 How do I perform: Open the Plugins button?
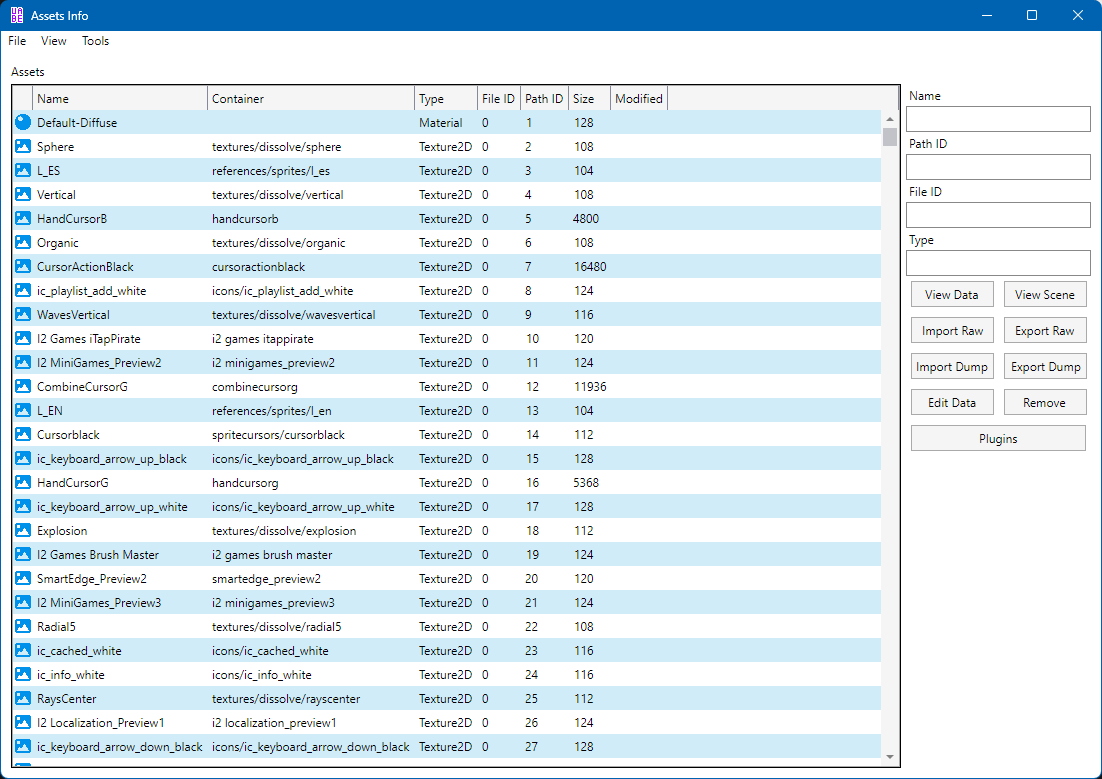[998, 438]
